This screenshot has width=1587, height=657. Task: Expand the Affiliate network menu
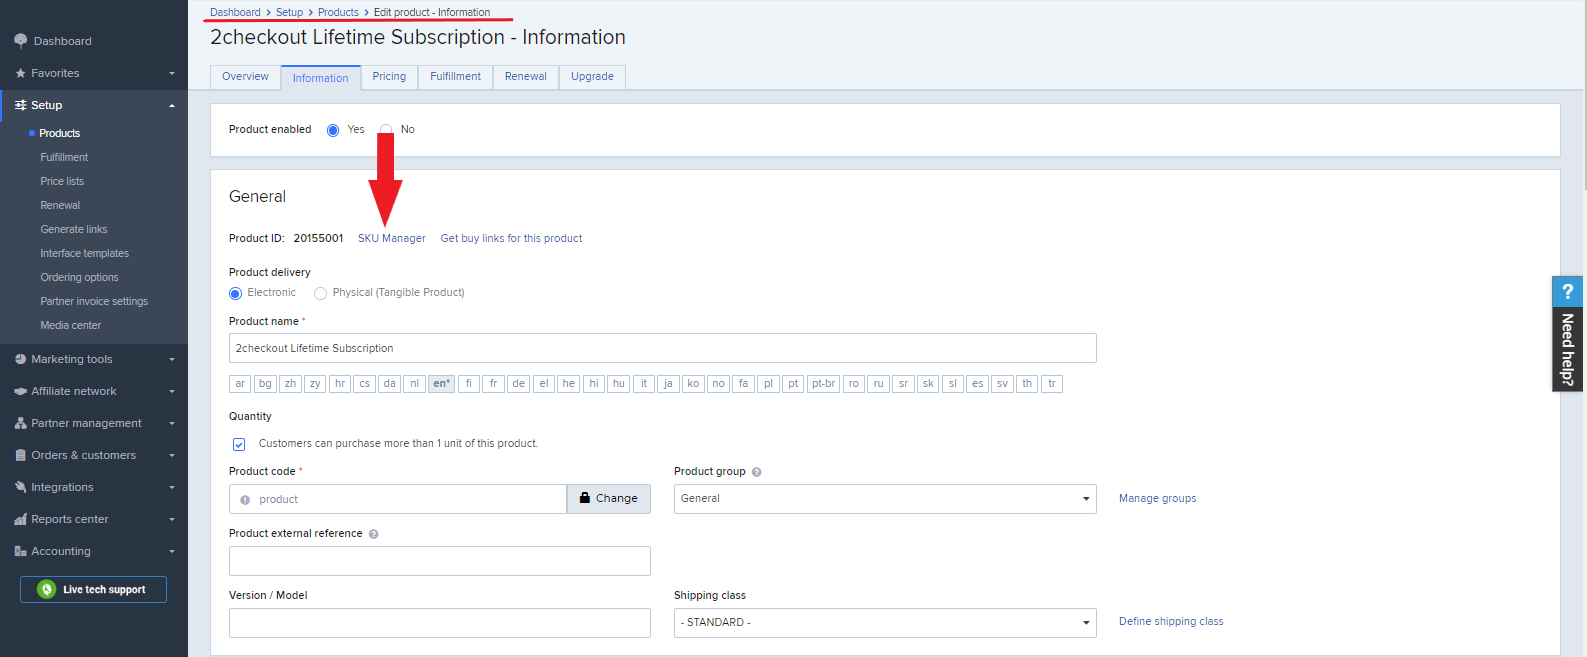(172, 391)
